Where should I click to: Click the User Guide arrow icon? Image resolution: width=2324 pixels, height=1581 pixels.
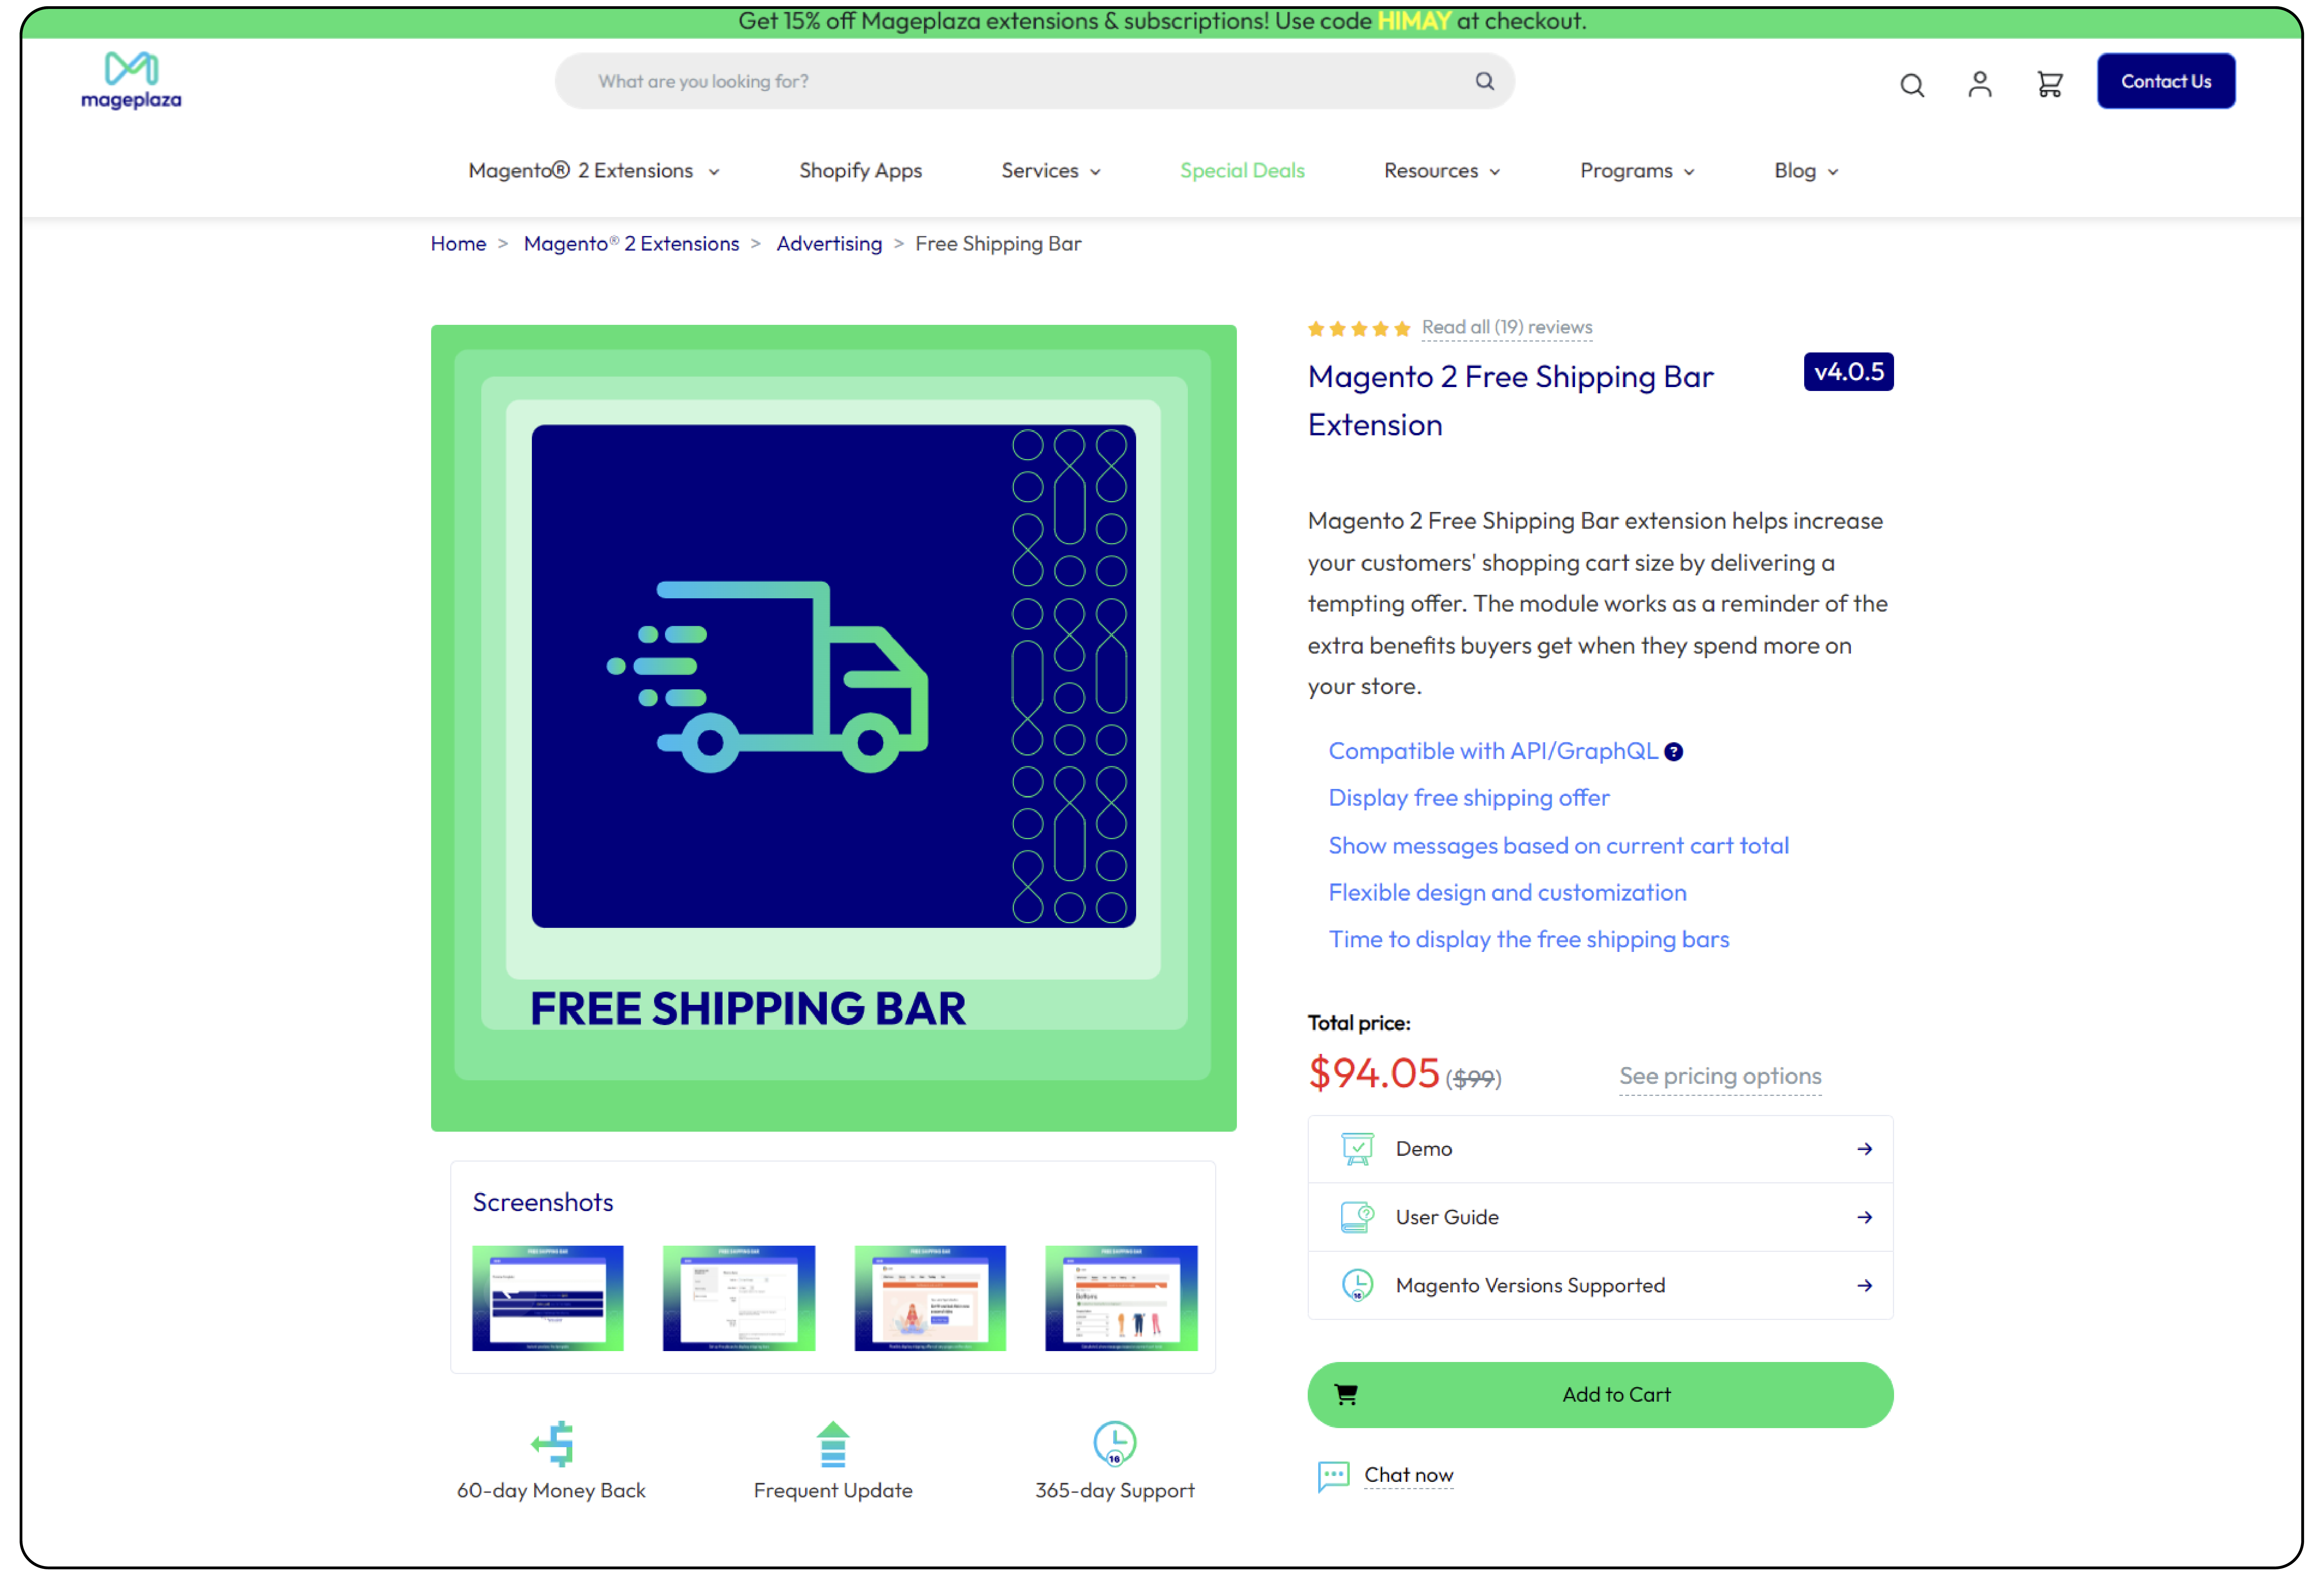click(1865, 1216)
